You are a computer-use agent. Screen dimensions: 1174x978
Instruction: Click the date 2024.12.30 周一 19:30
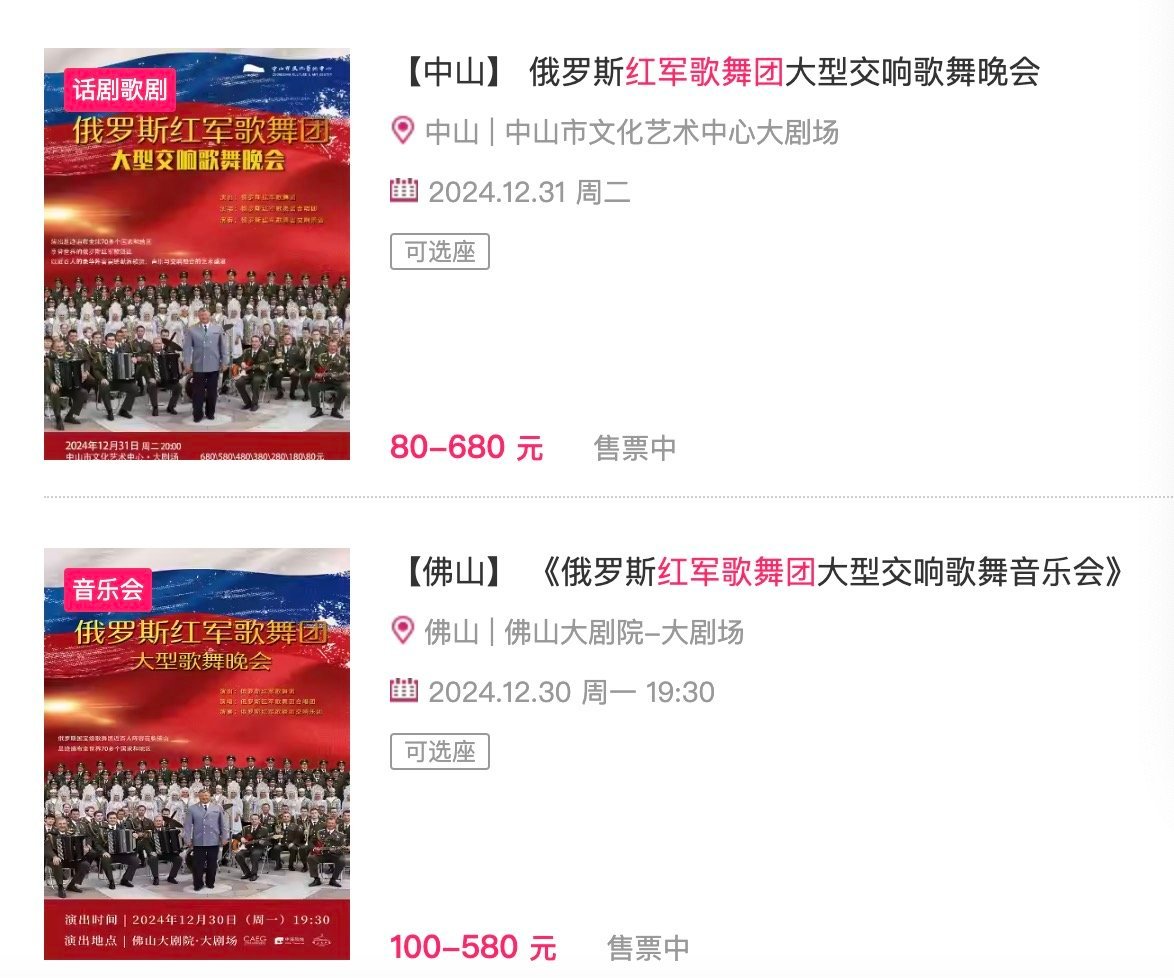pos(571,692)
